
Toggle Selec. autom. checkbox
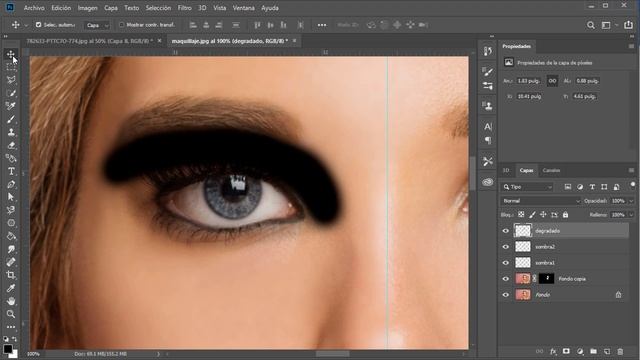pyautogui.click(x=38, y=25)
